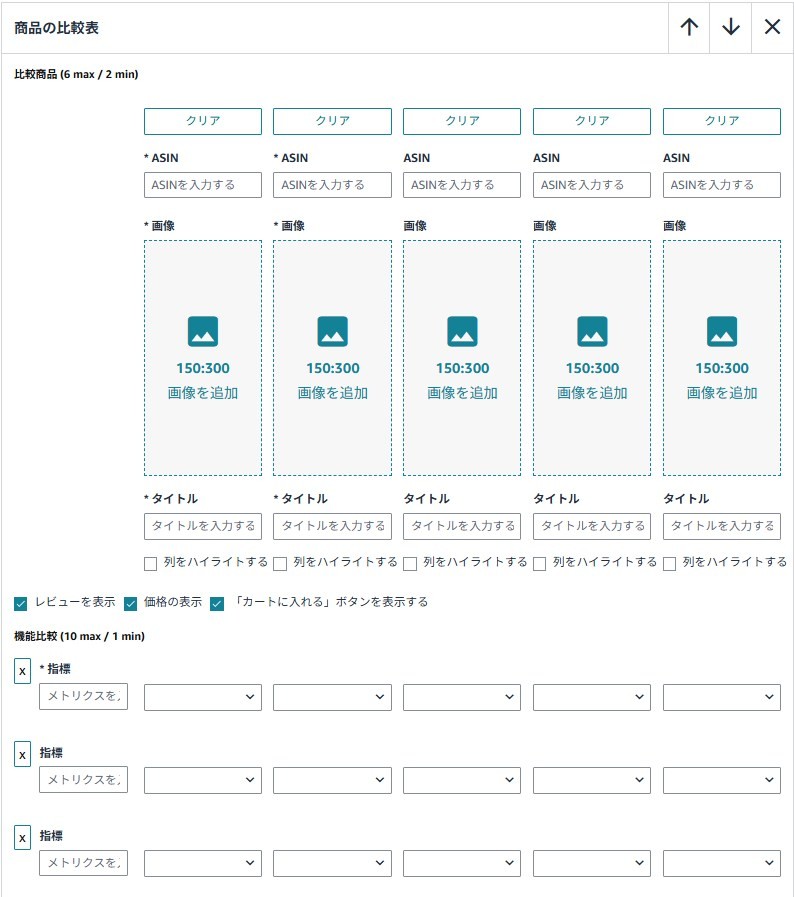794x897 pixels.
Task: Click the metric name field in second 指標 row
Action: point(84,780)
